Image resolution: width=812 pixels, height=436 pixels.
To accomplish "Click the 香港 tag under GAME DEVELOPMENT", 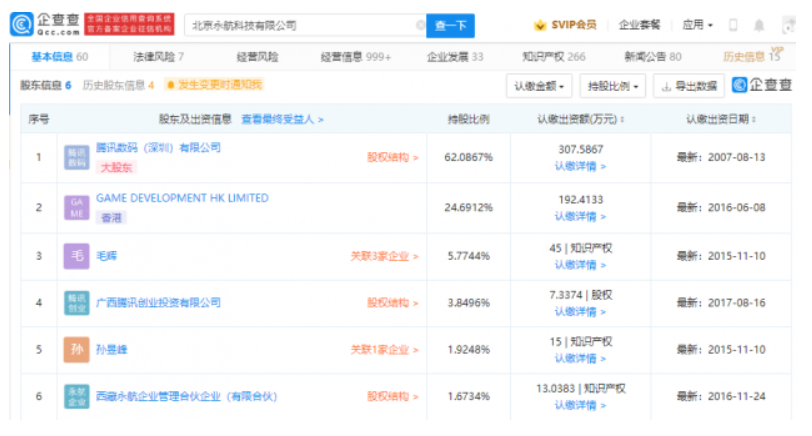I will click(x=111, y=217).
